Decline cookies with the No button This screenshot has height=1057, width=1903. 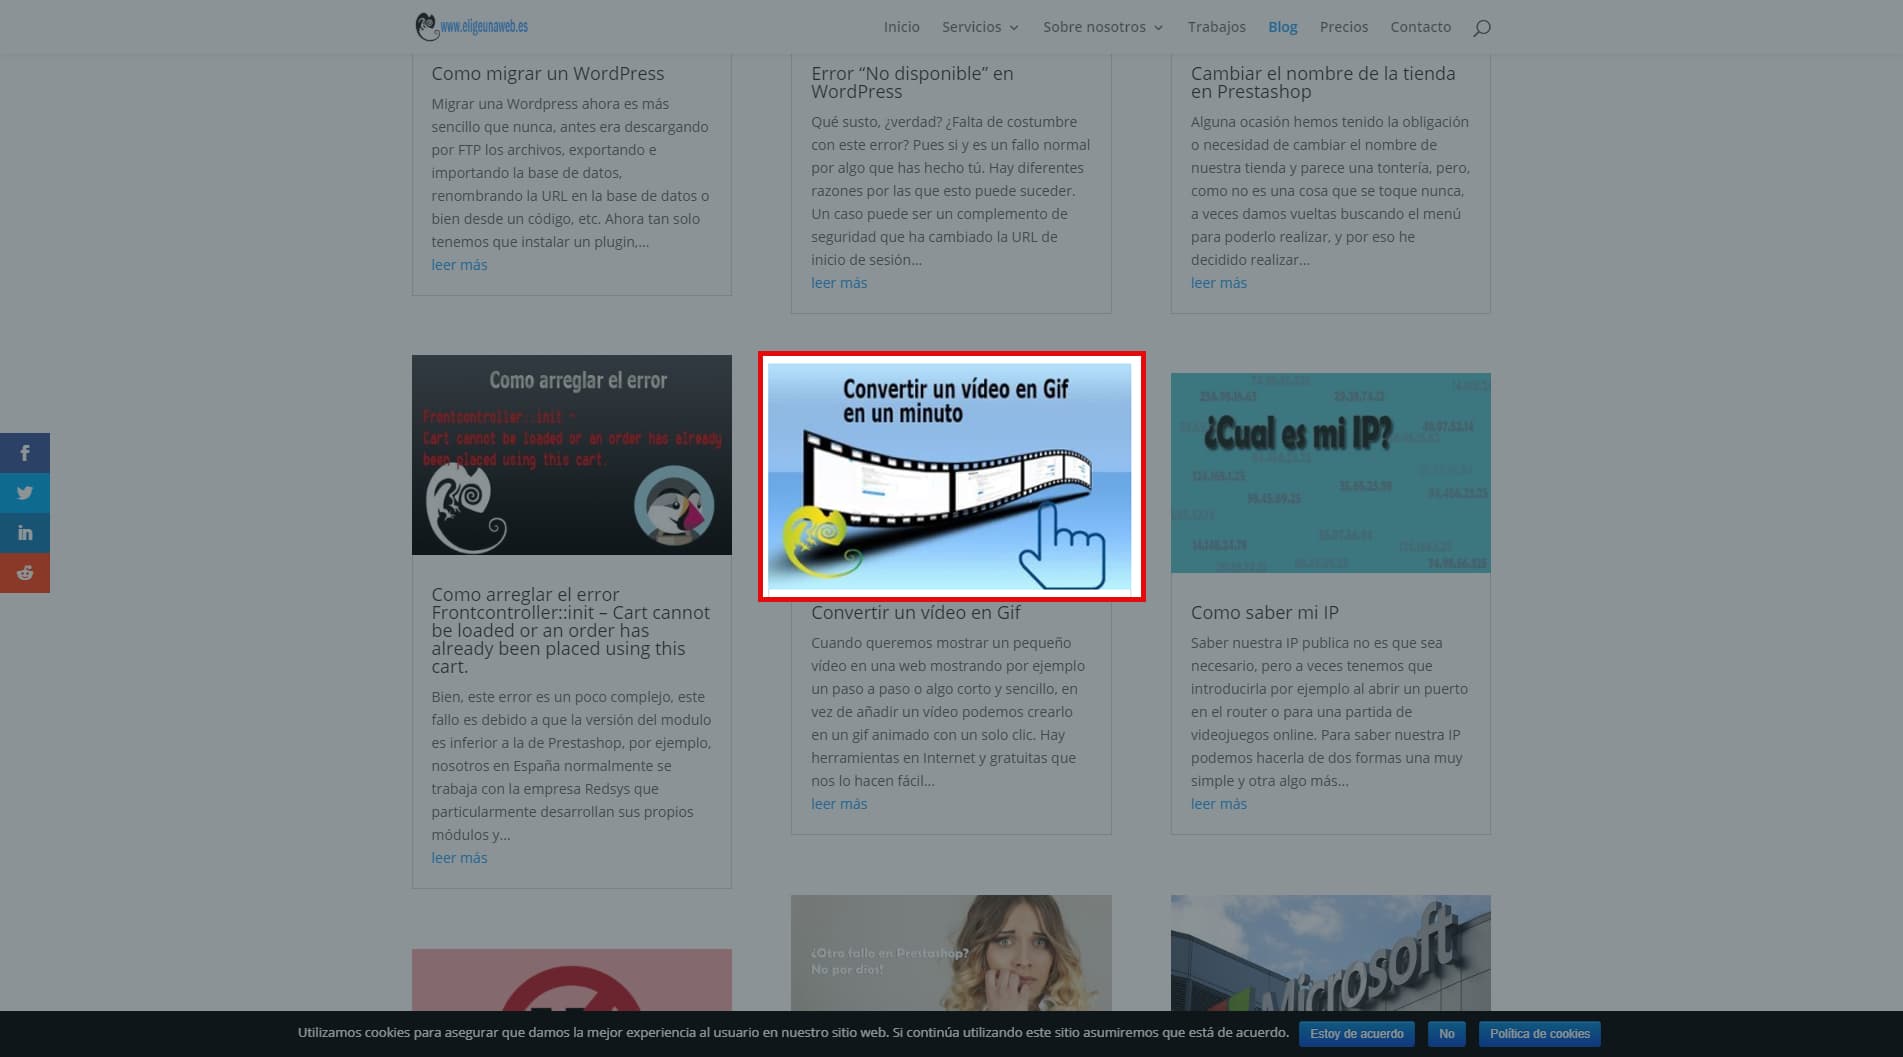(x=1446, y=1034)
